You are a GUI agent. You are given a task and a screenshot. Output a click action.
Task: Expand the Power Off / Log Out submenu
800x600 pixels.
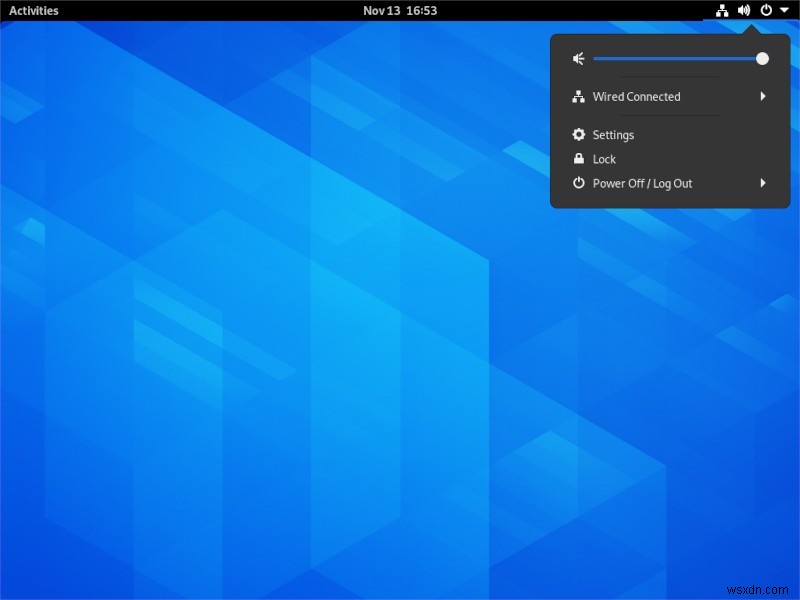point(764,183)
